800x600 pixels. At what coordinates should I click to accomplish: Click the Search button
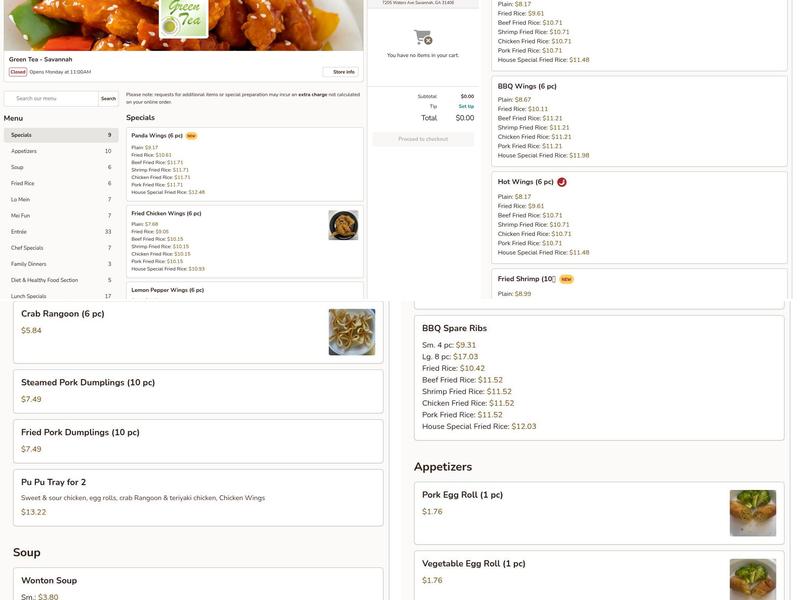[108, 99]
